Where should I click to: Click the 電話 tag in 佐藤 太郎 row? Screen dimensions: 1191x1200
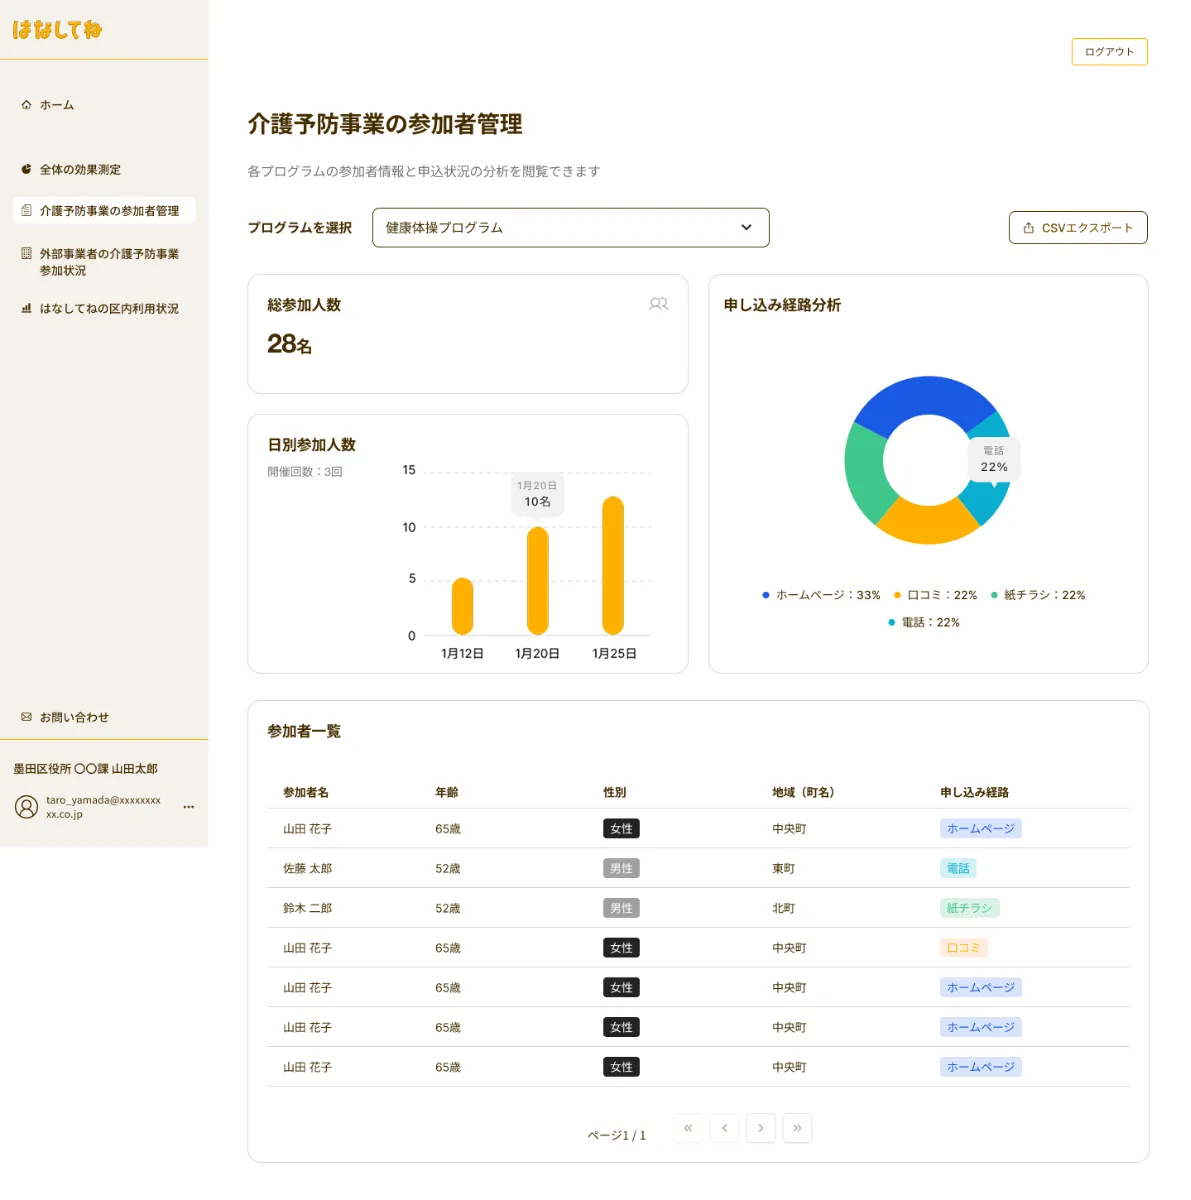(958, 869)
